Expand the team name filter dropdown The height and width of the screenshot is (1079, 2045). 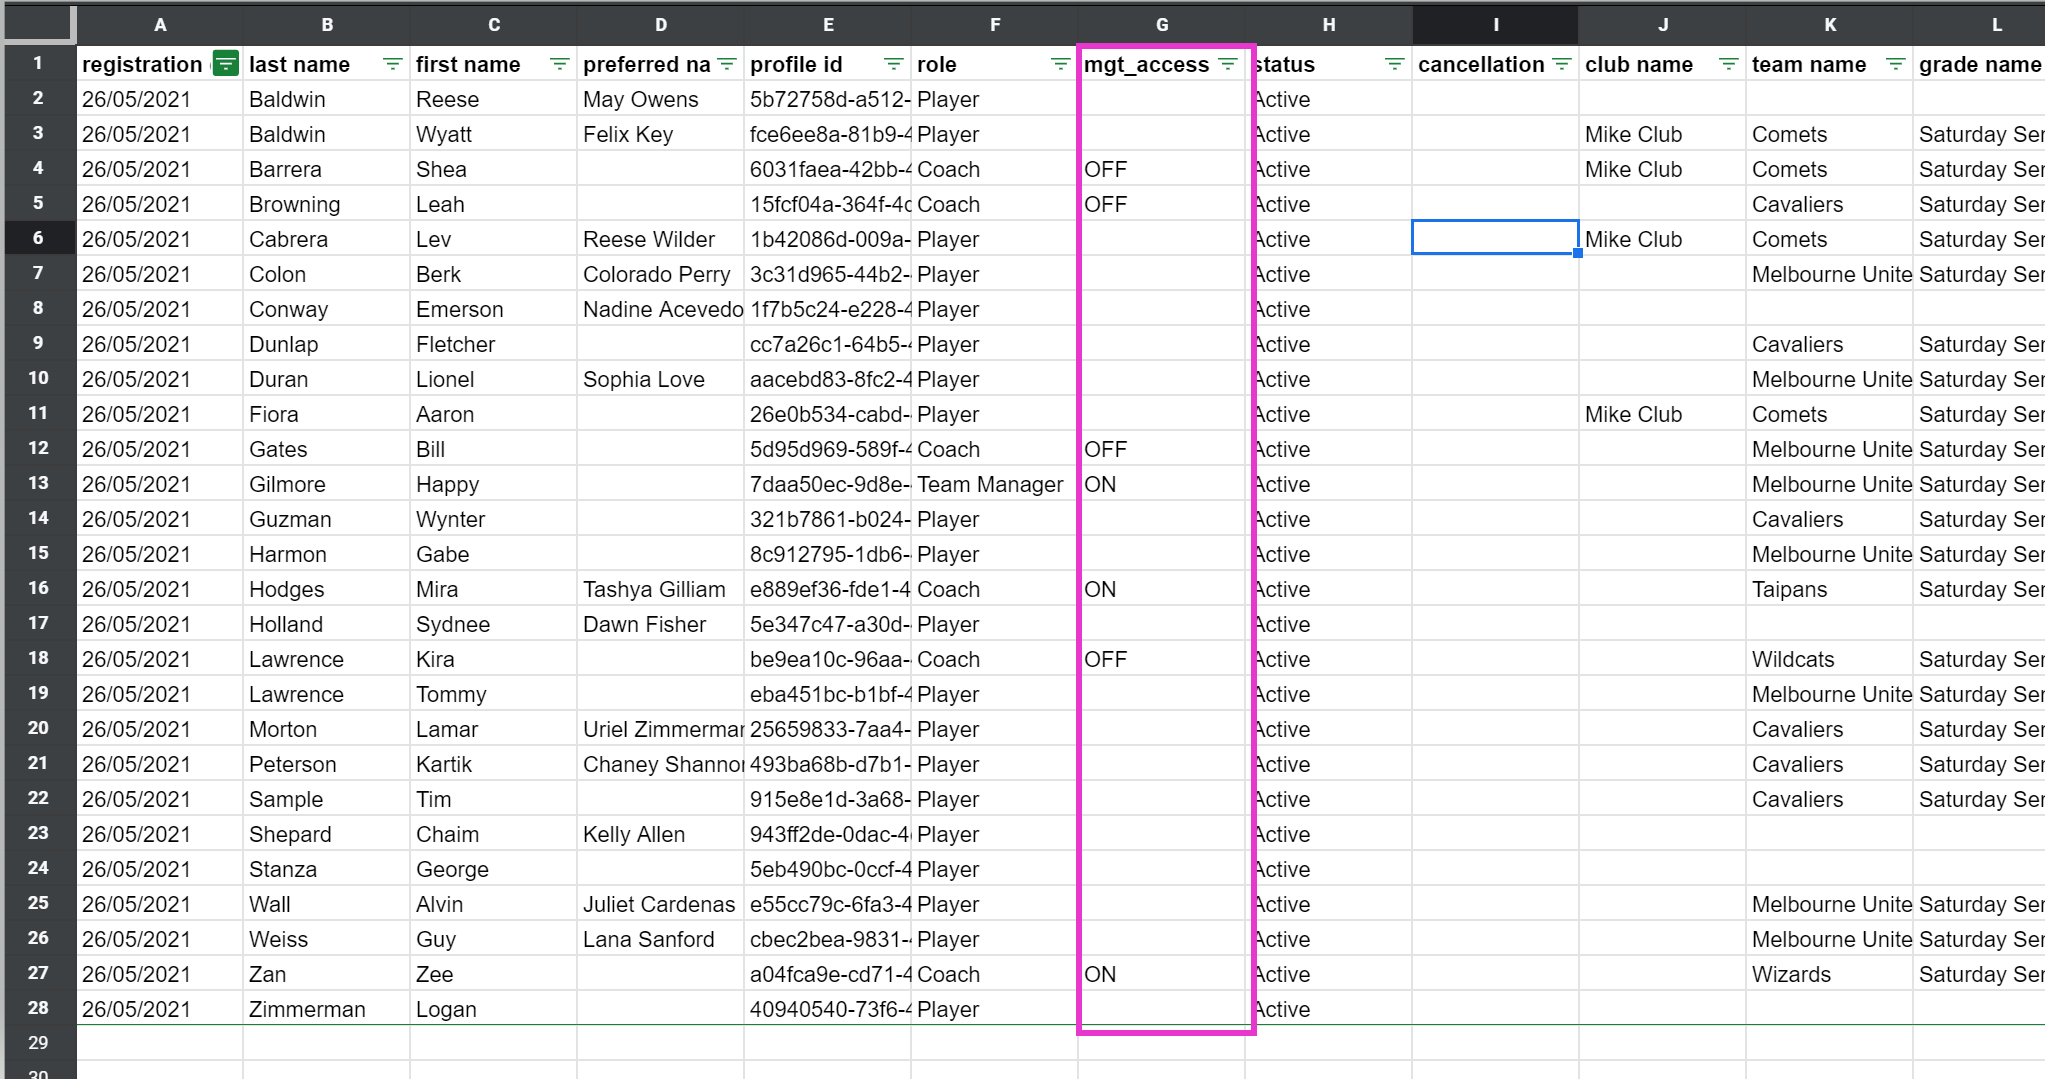(x=1896, y=64)
